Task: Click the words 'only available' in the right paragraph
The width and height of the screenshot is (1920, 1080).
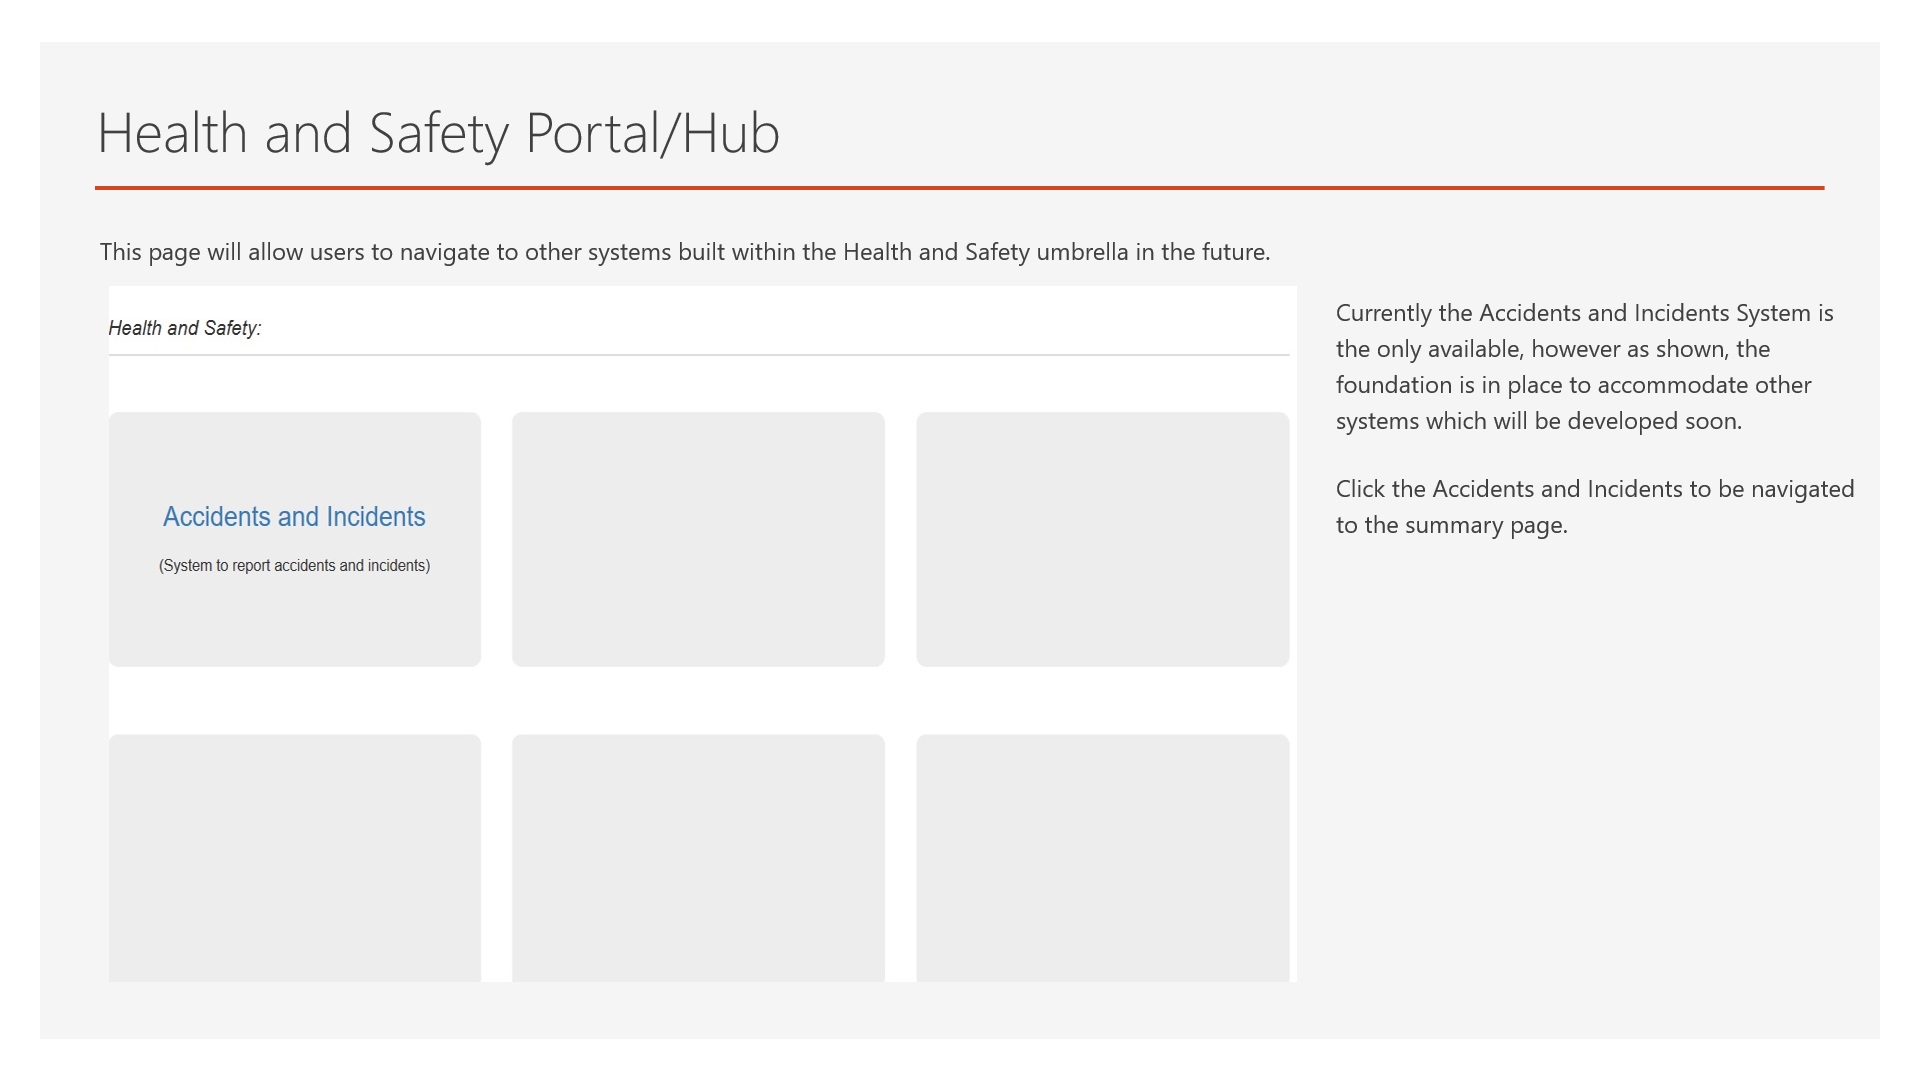Action: pos(1450,350)
